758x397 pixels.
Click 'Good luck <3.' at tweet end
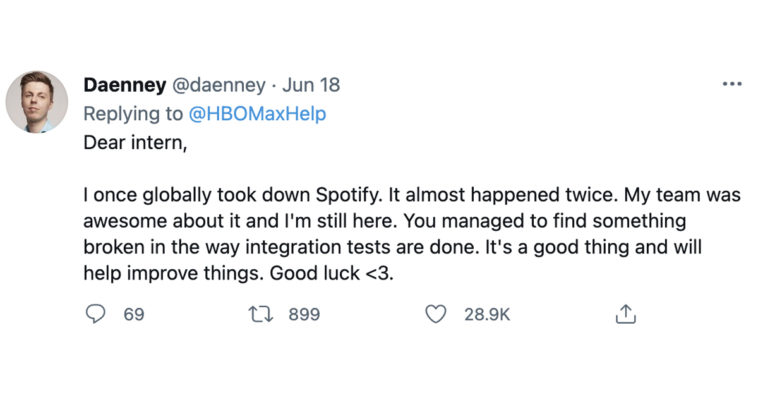pos(332,273)
